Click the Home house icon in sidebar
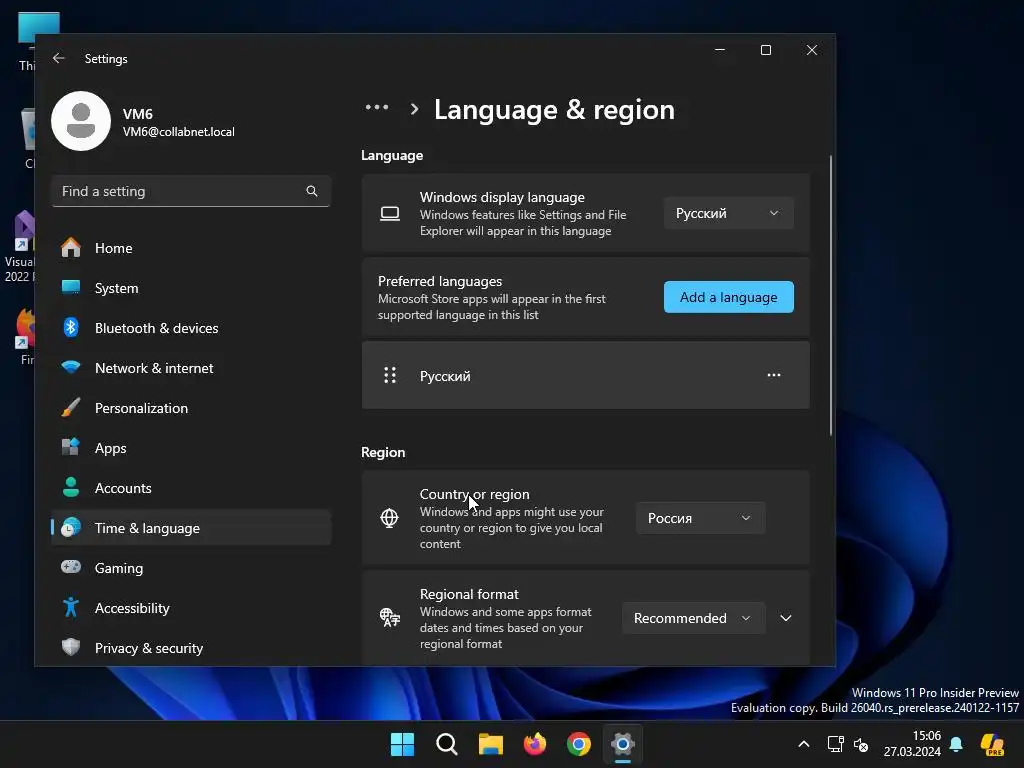The height and width of the screenshot is (768, 1024). (x=71, y=248)
